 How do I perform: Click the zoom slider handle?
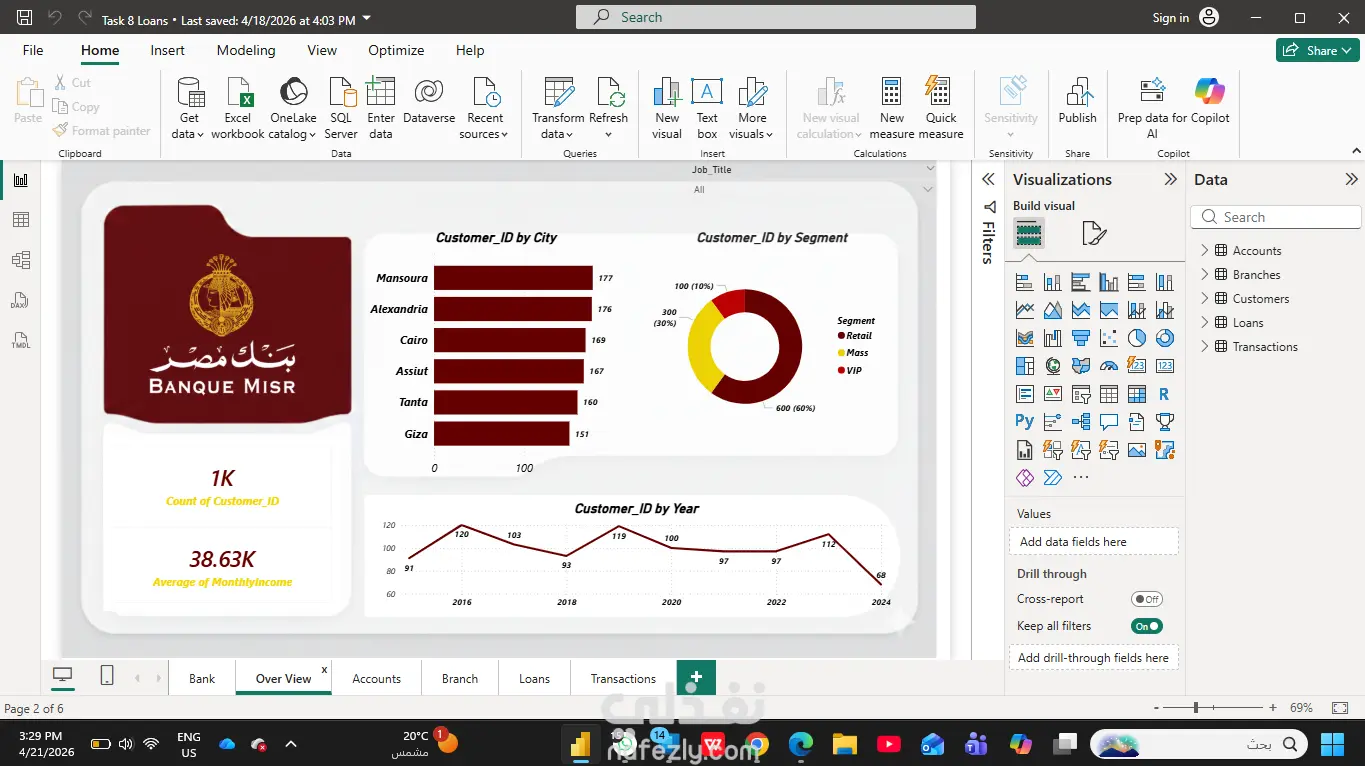tap(1196, 708)
